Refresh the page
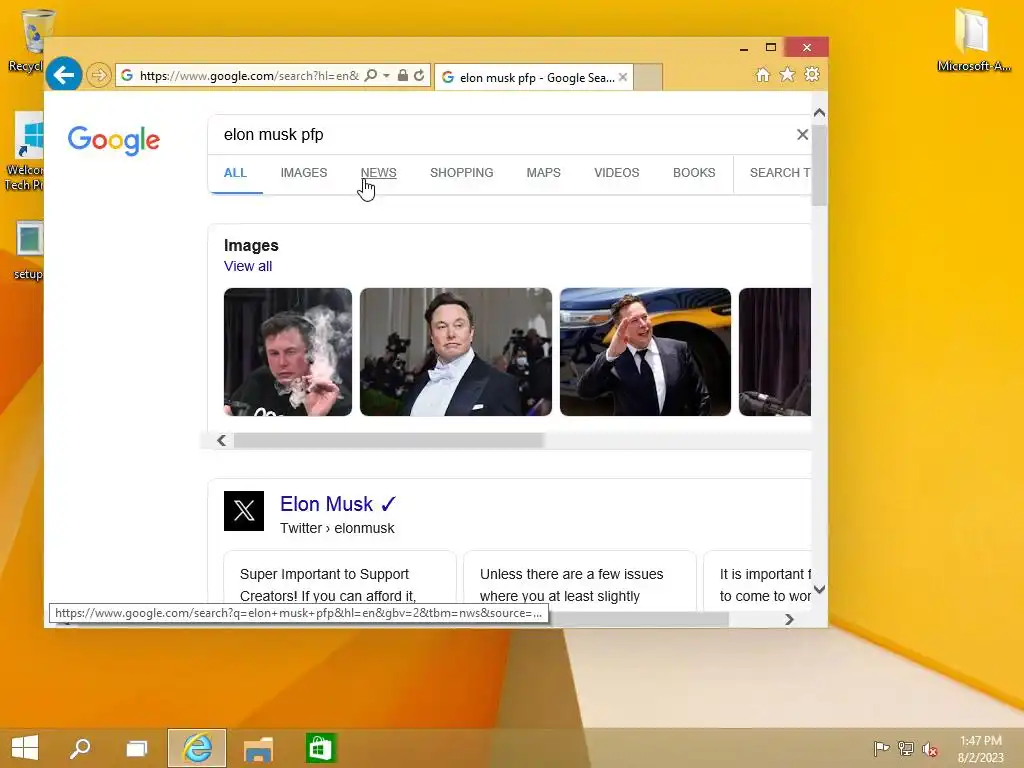The height and width of the screenshot is (768, 1024). (419, 76)
